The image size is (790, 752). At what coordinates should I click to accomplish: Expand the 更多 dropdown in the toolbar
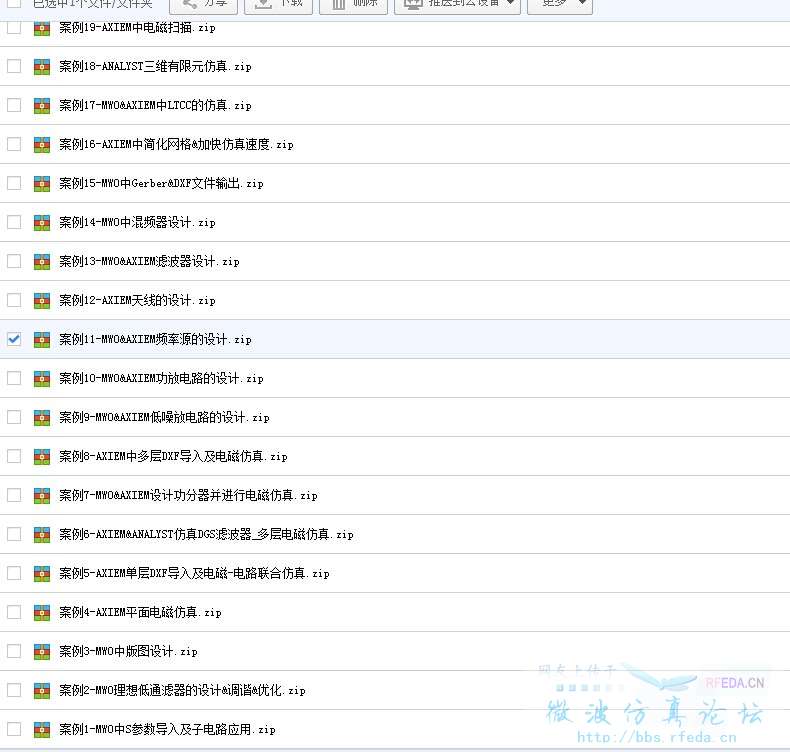pos(560,5)
